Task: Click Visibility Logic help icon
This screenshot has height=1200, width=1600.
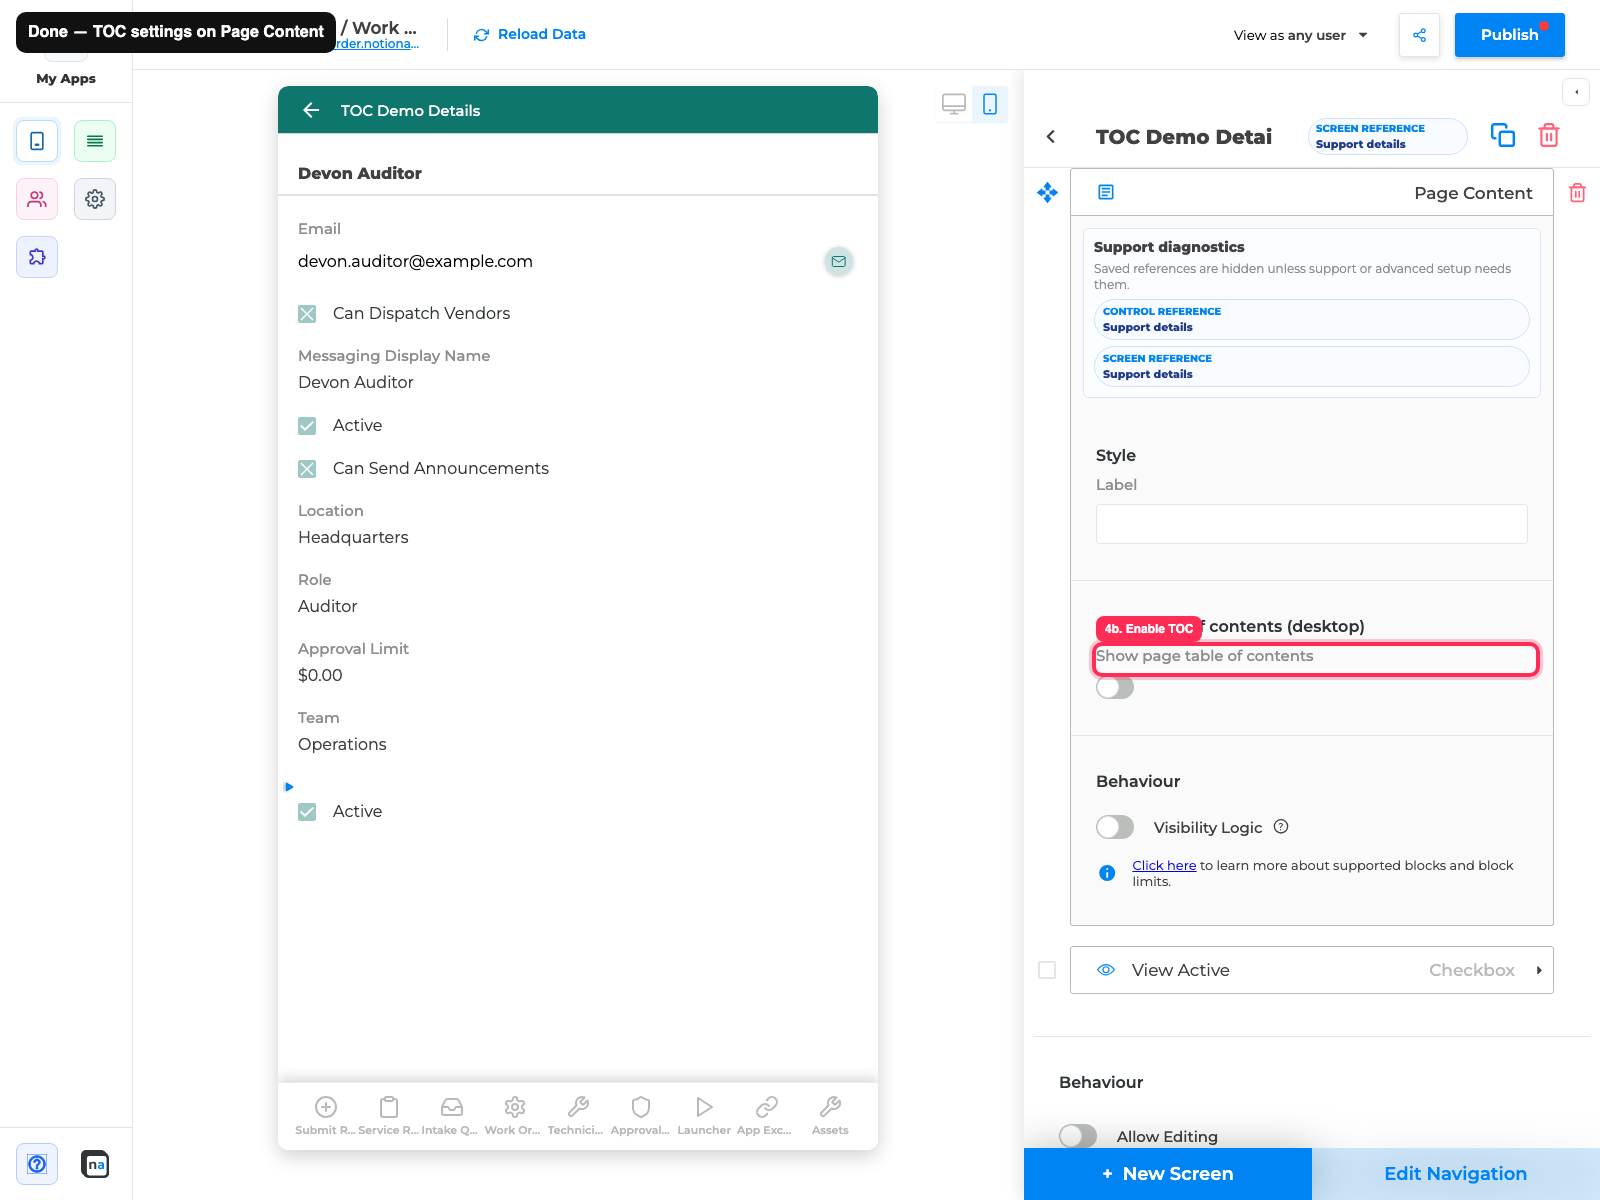Action: coord(1281,827)
